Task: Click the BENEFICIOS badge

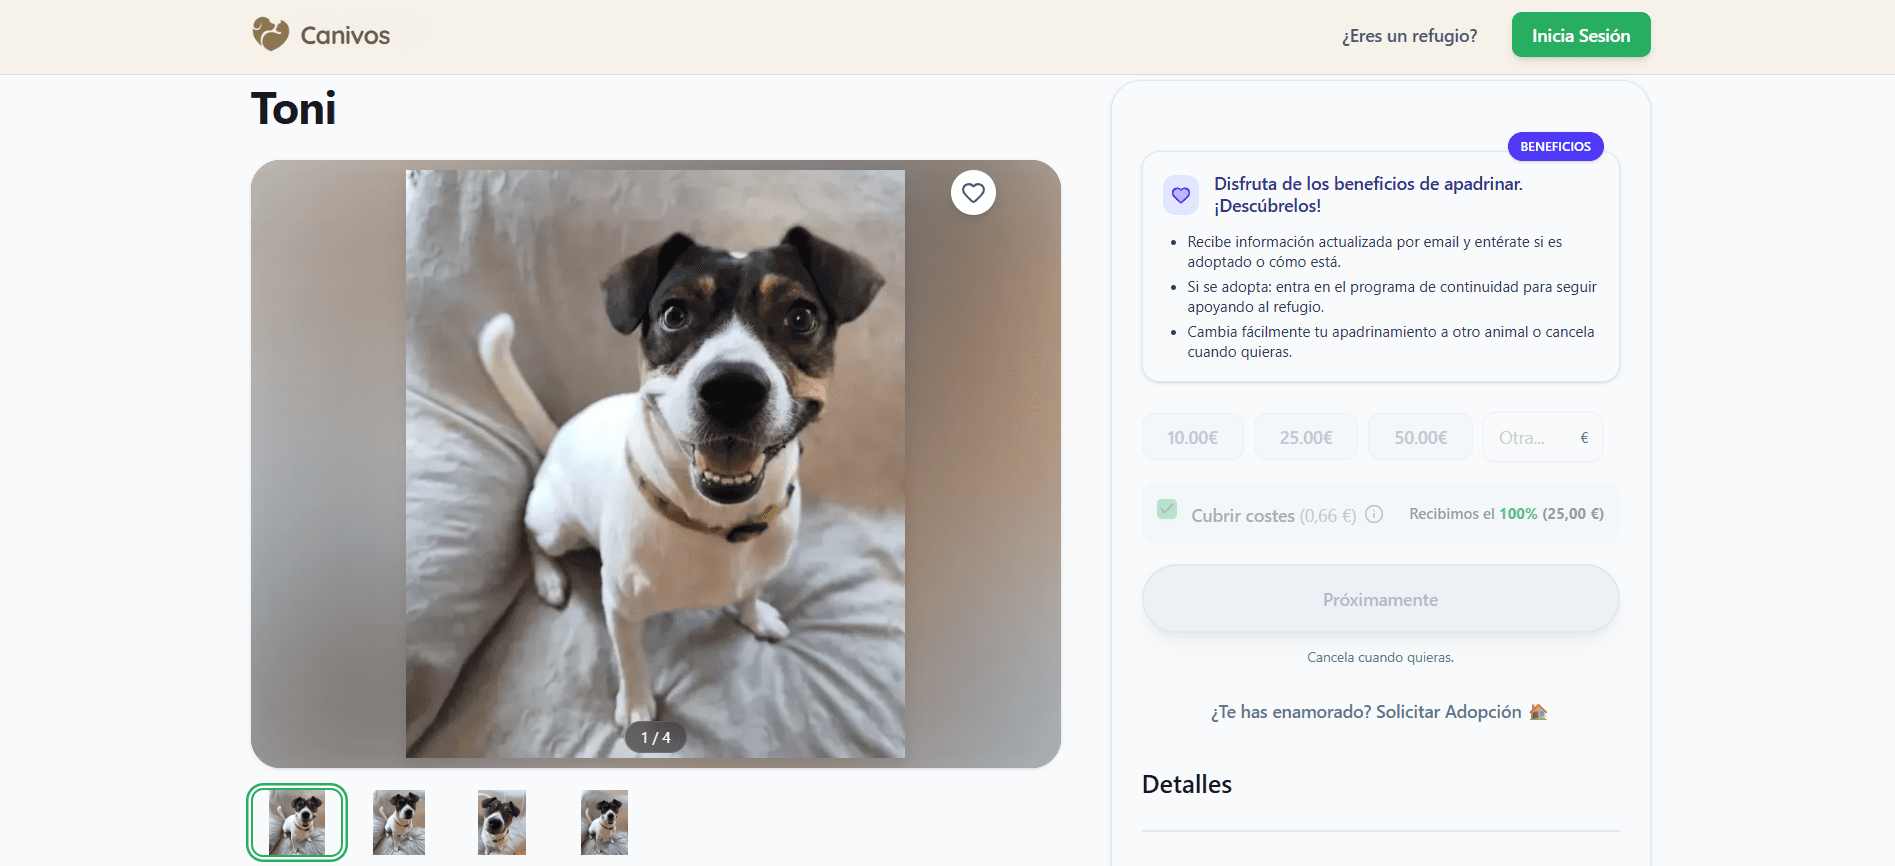Action: pos(1555,146)
